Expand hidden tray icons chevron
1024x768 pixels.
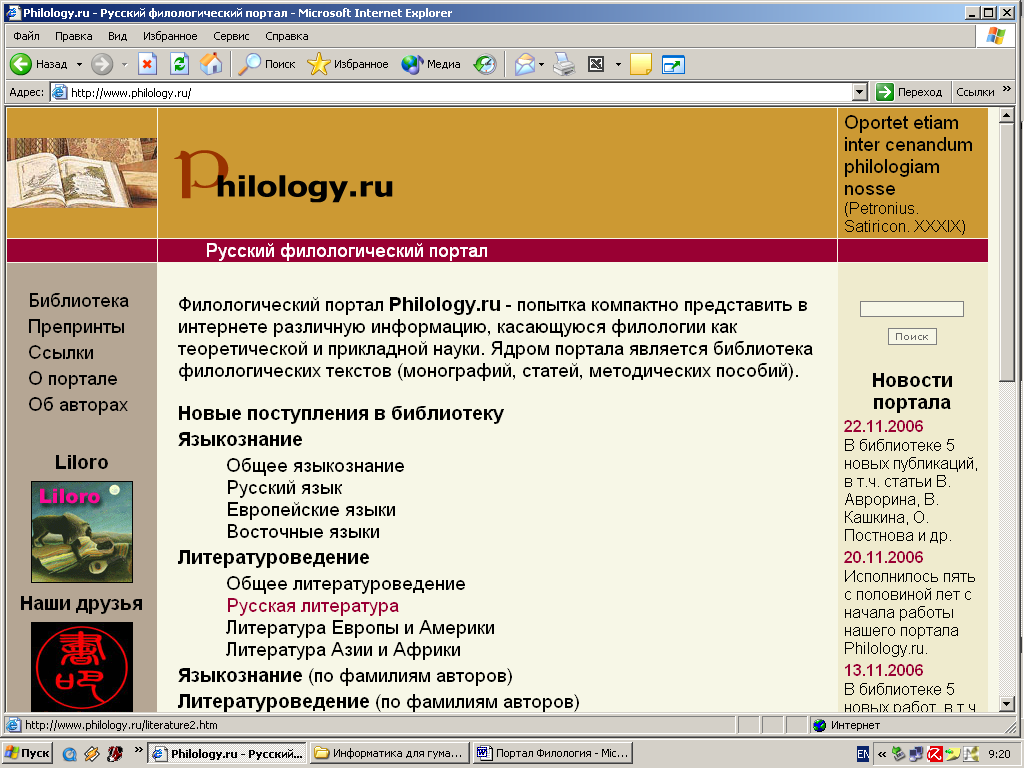pyautogui.click(x=882, y=754)
